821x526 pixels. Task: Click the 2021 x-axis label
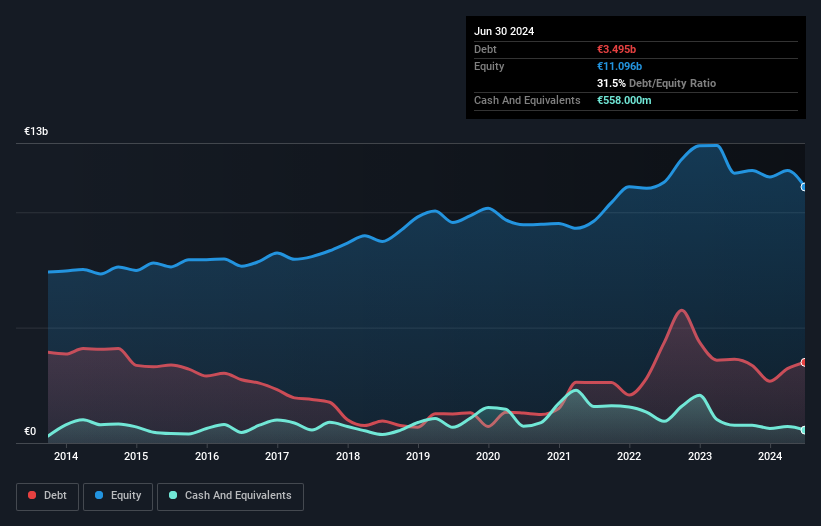(x=559, y=456)
